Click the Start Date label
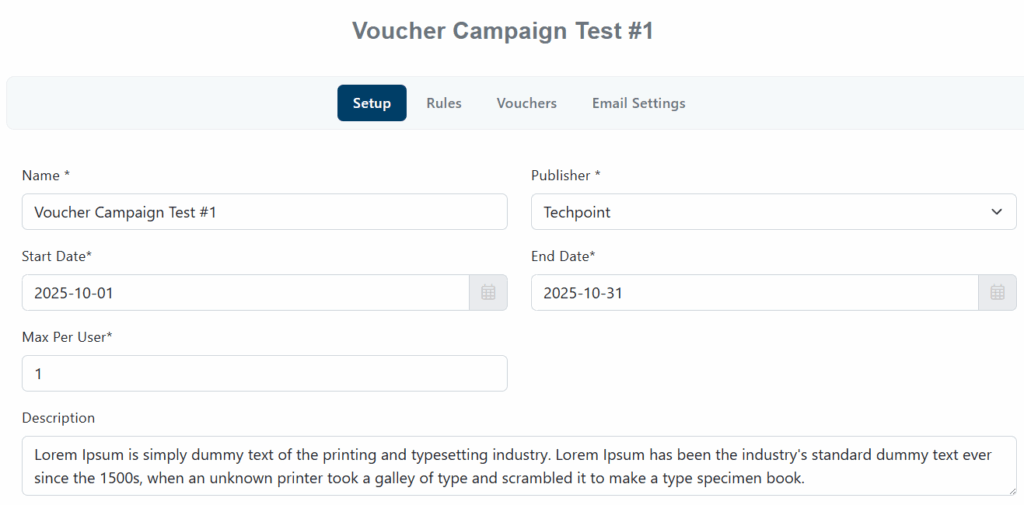The height and width of the screenshot is (505, 1024). pos(56,256)
